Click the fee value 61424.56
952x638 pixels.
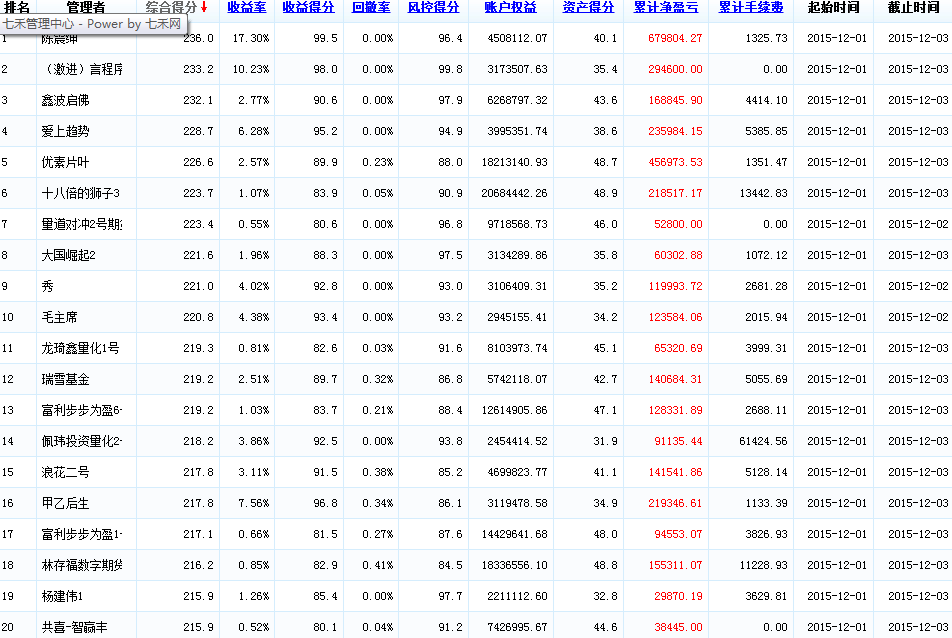tap(763, 441)
